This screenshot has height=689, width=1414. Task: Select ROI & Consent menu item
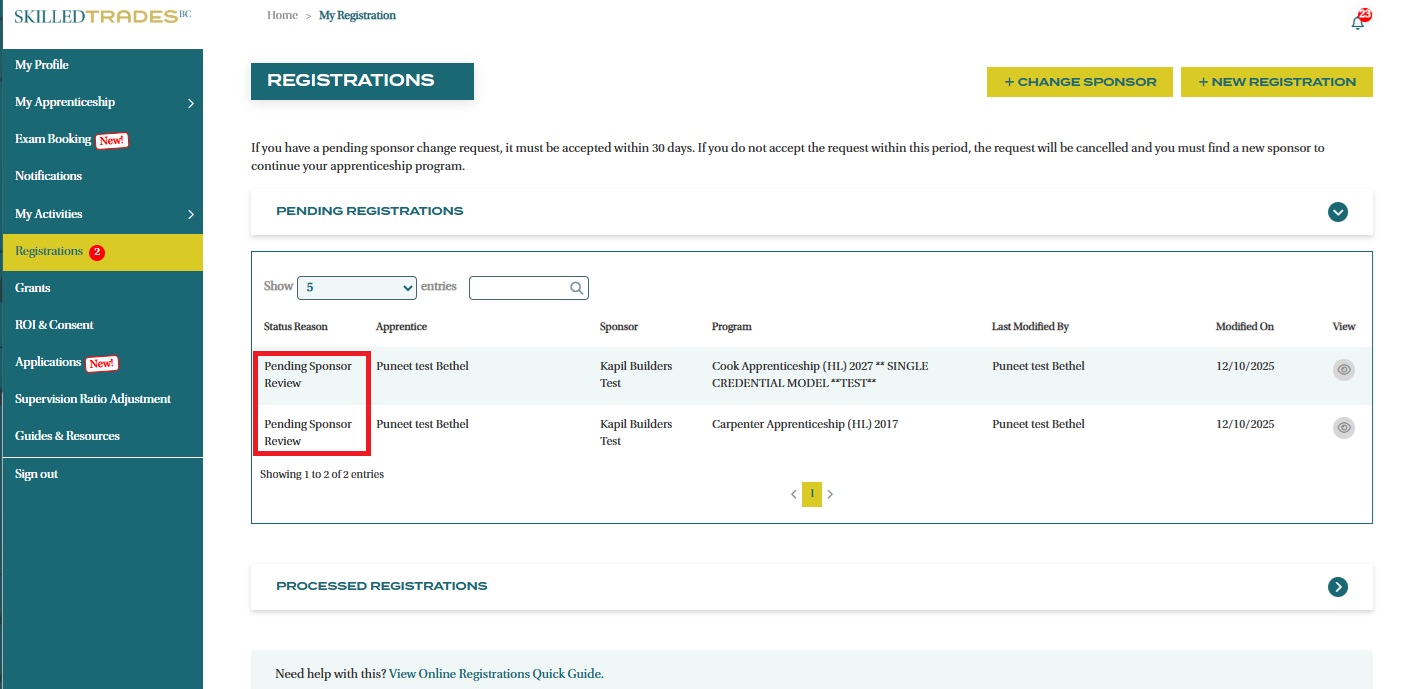(54, 325)
